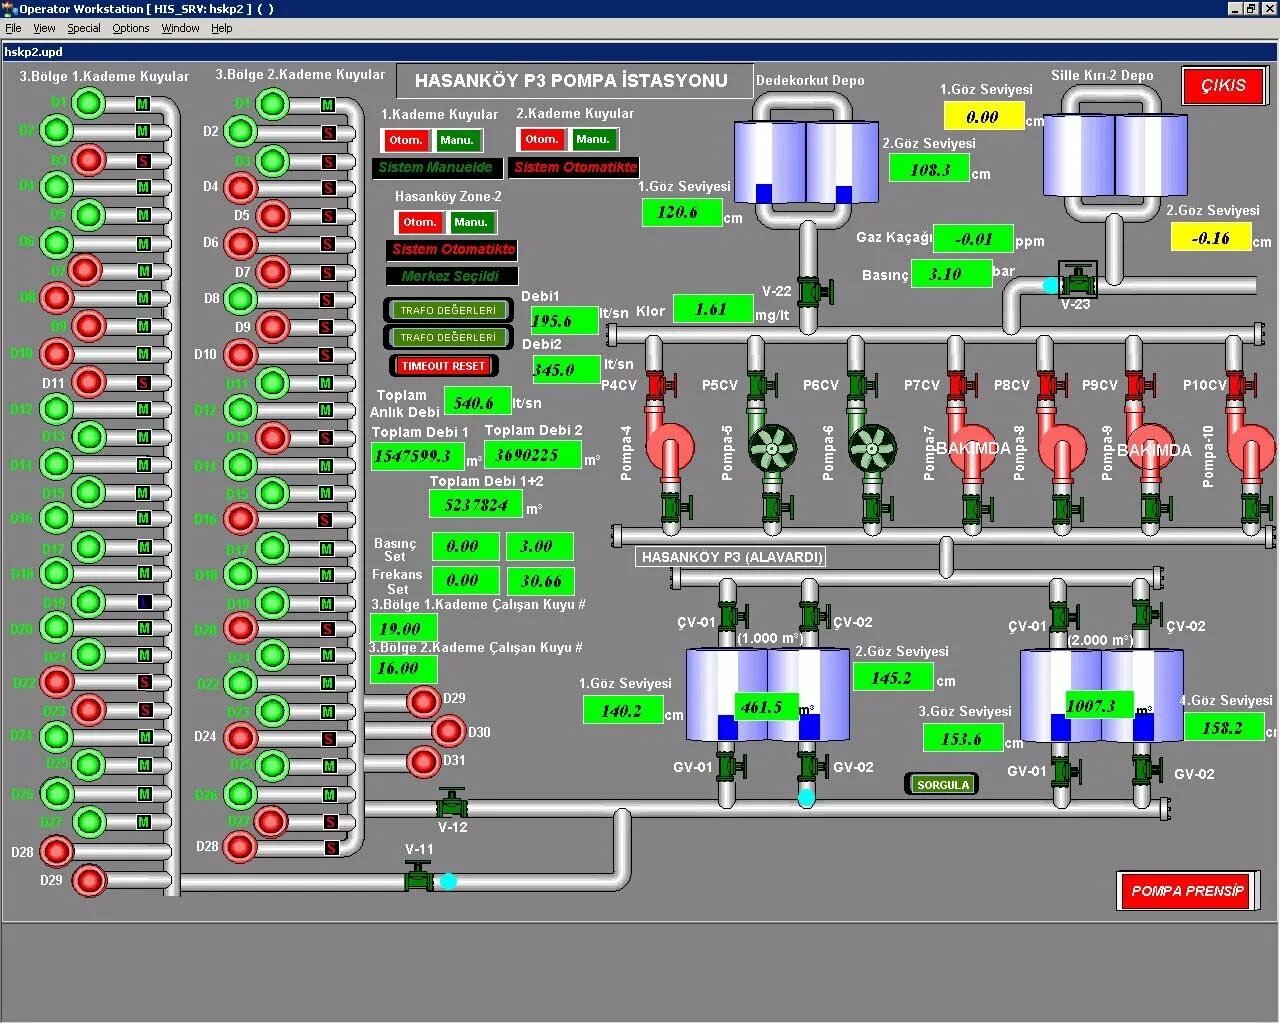Set 2.Kademe Kuyular to Otom. mode

pyautogui.click(x=541, y=140)
